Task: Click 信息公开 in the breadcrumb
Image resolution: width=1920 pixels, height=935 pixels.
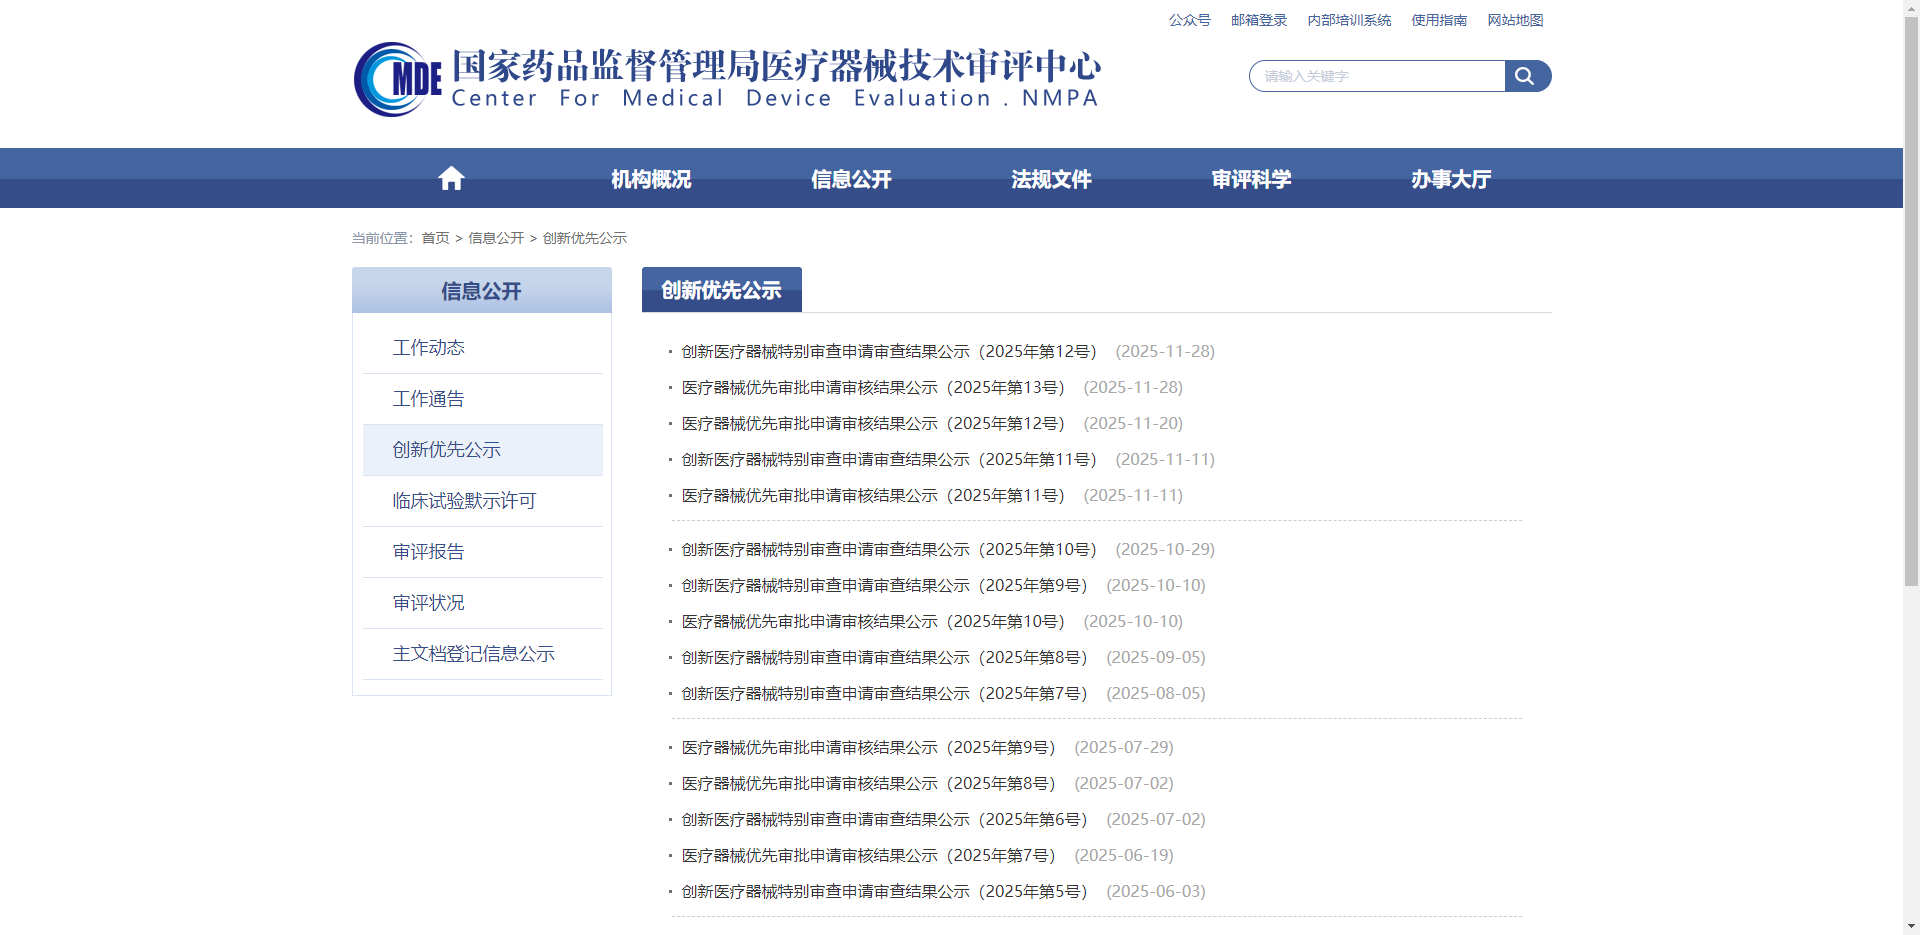Action: click(x=496, y=238)
